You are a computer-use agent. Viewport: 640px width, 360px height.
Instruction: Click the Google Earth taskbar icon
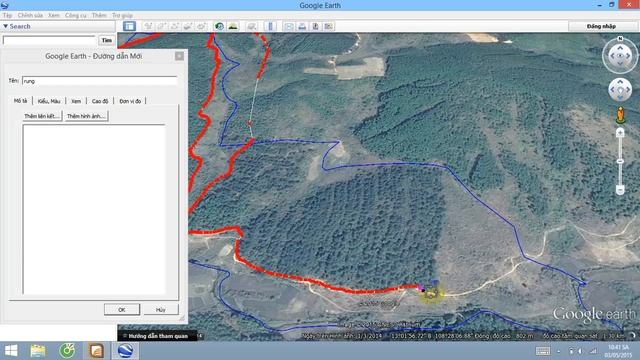(125, 351)
